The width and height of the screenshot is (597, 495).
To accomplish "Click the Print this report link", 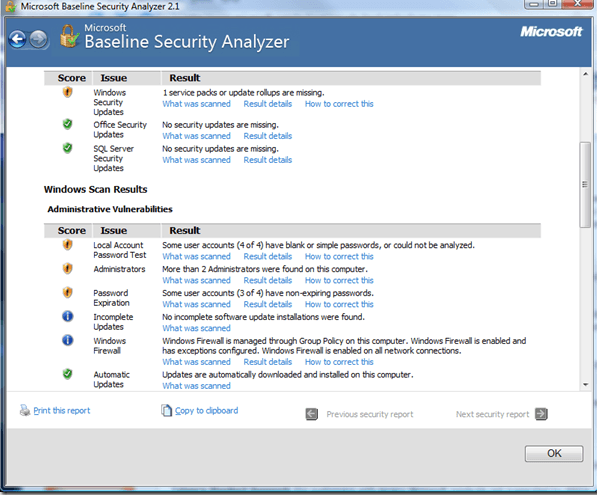I will coord(62,410).
